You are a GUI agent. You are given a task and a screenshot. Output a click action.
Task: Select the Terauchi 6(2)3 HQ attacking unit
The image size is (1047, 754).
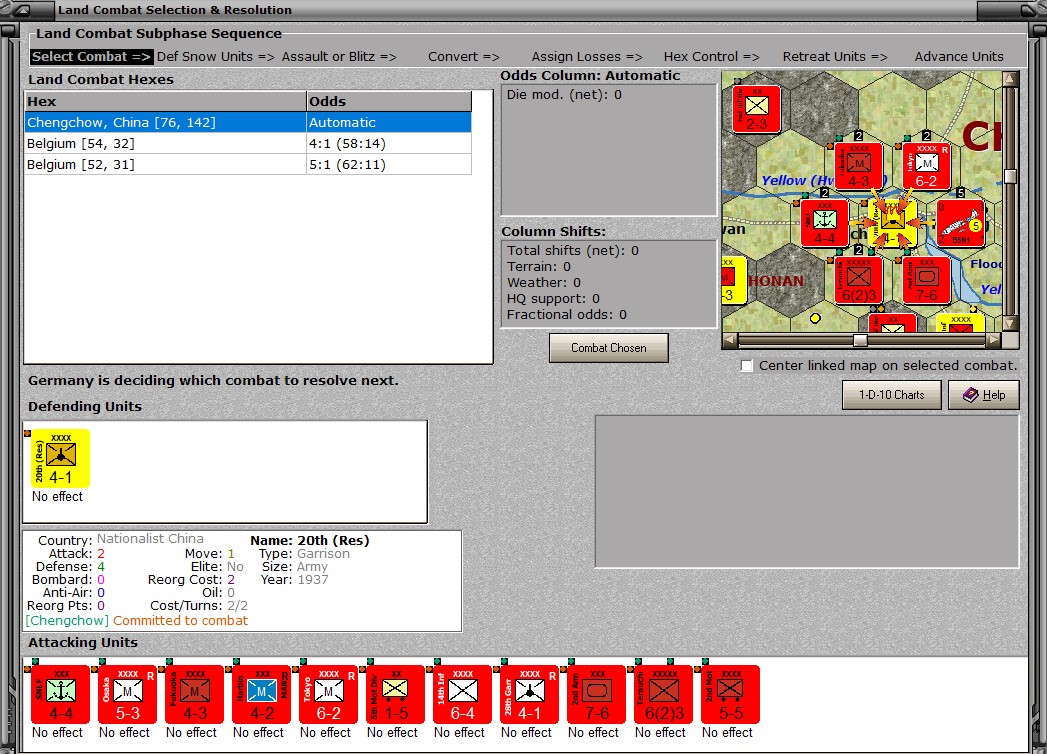[663, 694]
